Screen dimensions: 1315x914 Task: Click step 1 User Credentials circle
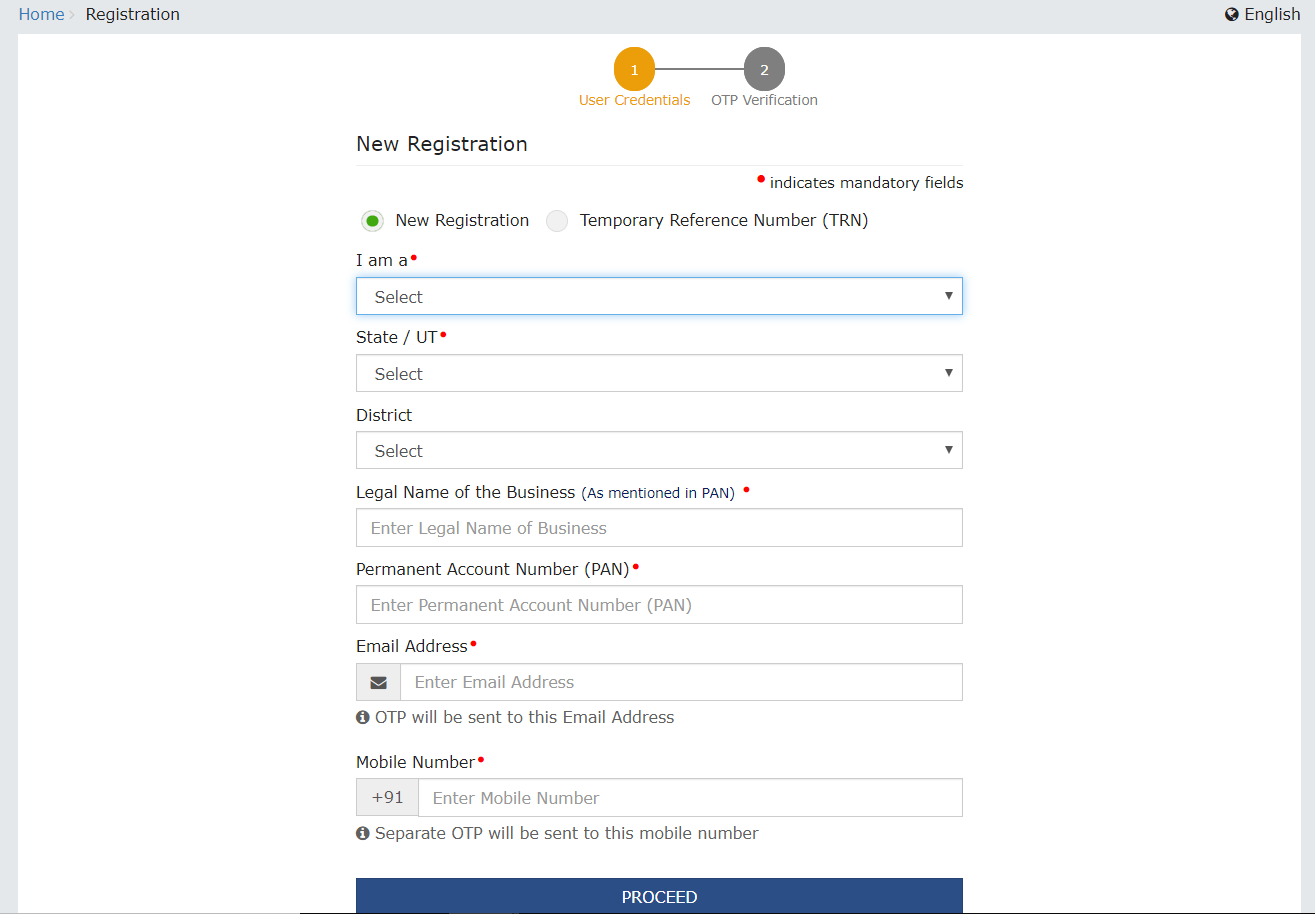coord(634,69)
